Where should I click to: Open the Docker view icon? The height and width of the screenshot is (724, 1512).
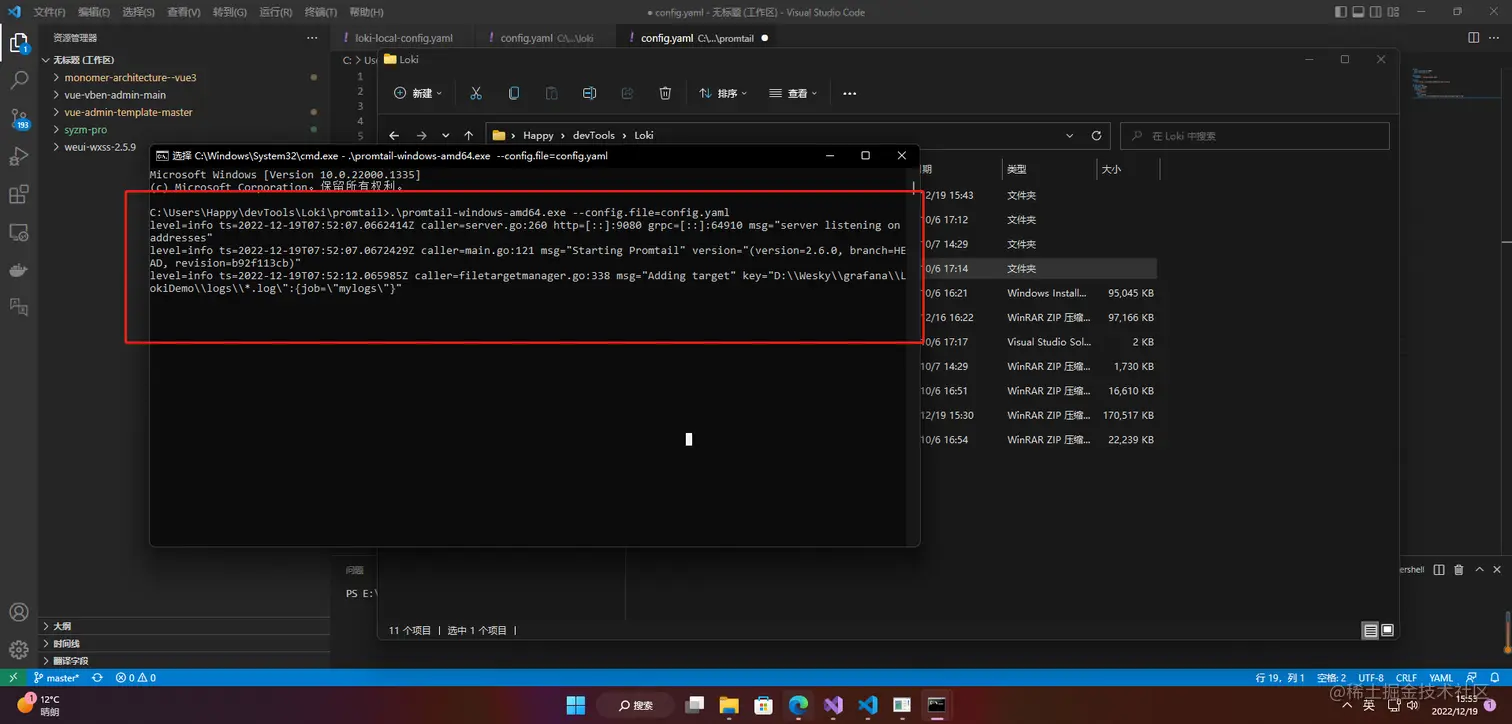[19, 271]
